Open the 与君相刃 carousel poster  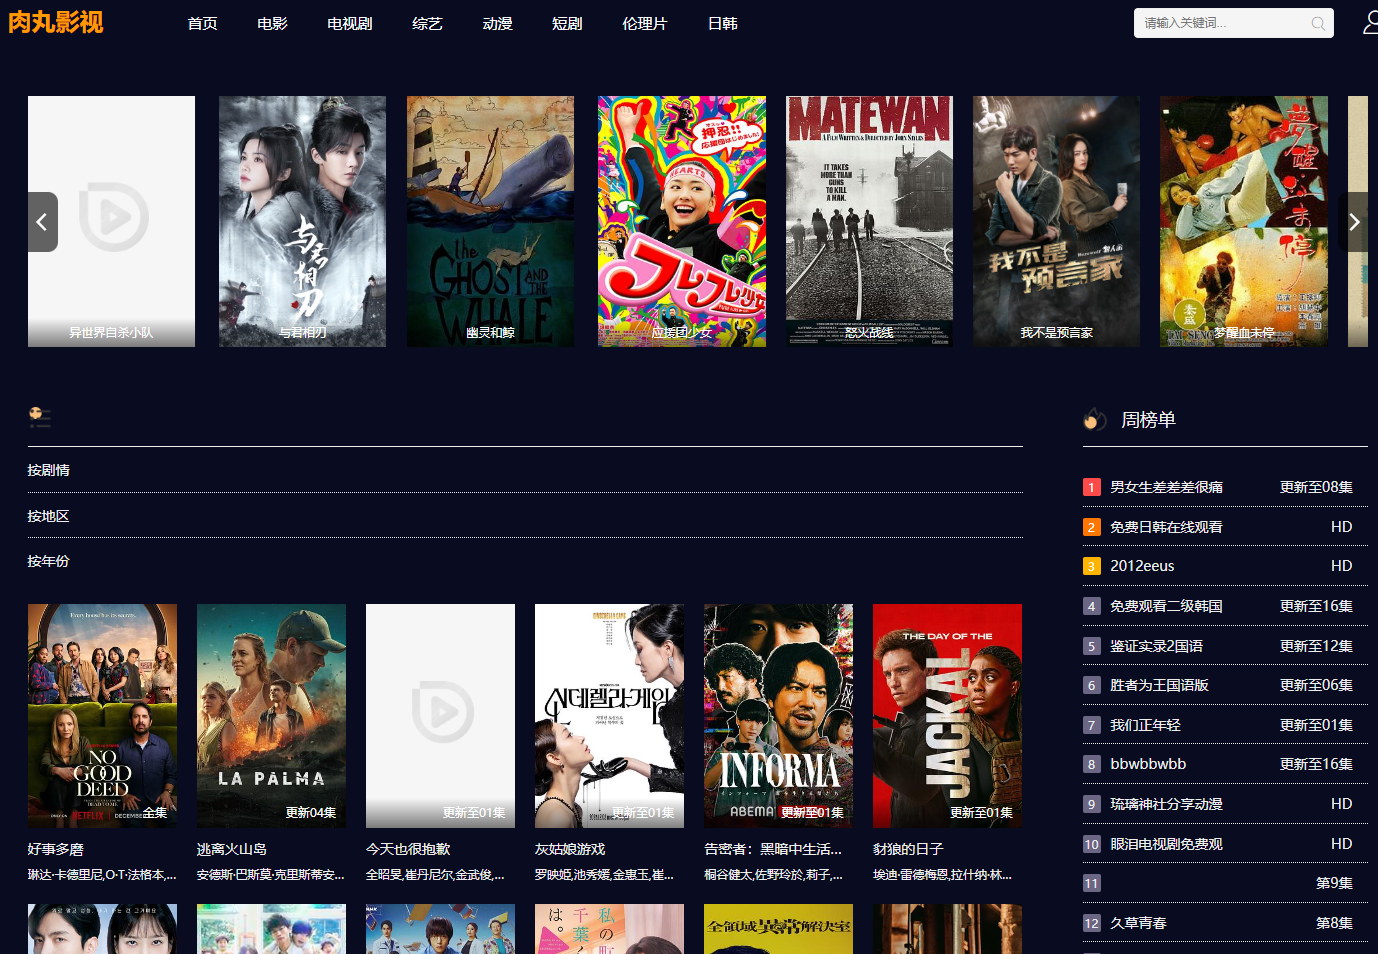pos(302,221)
